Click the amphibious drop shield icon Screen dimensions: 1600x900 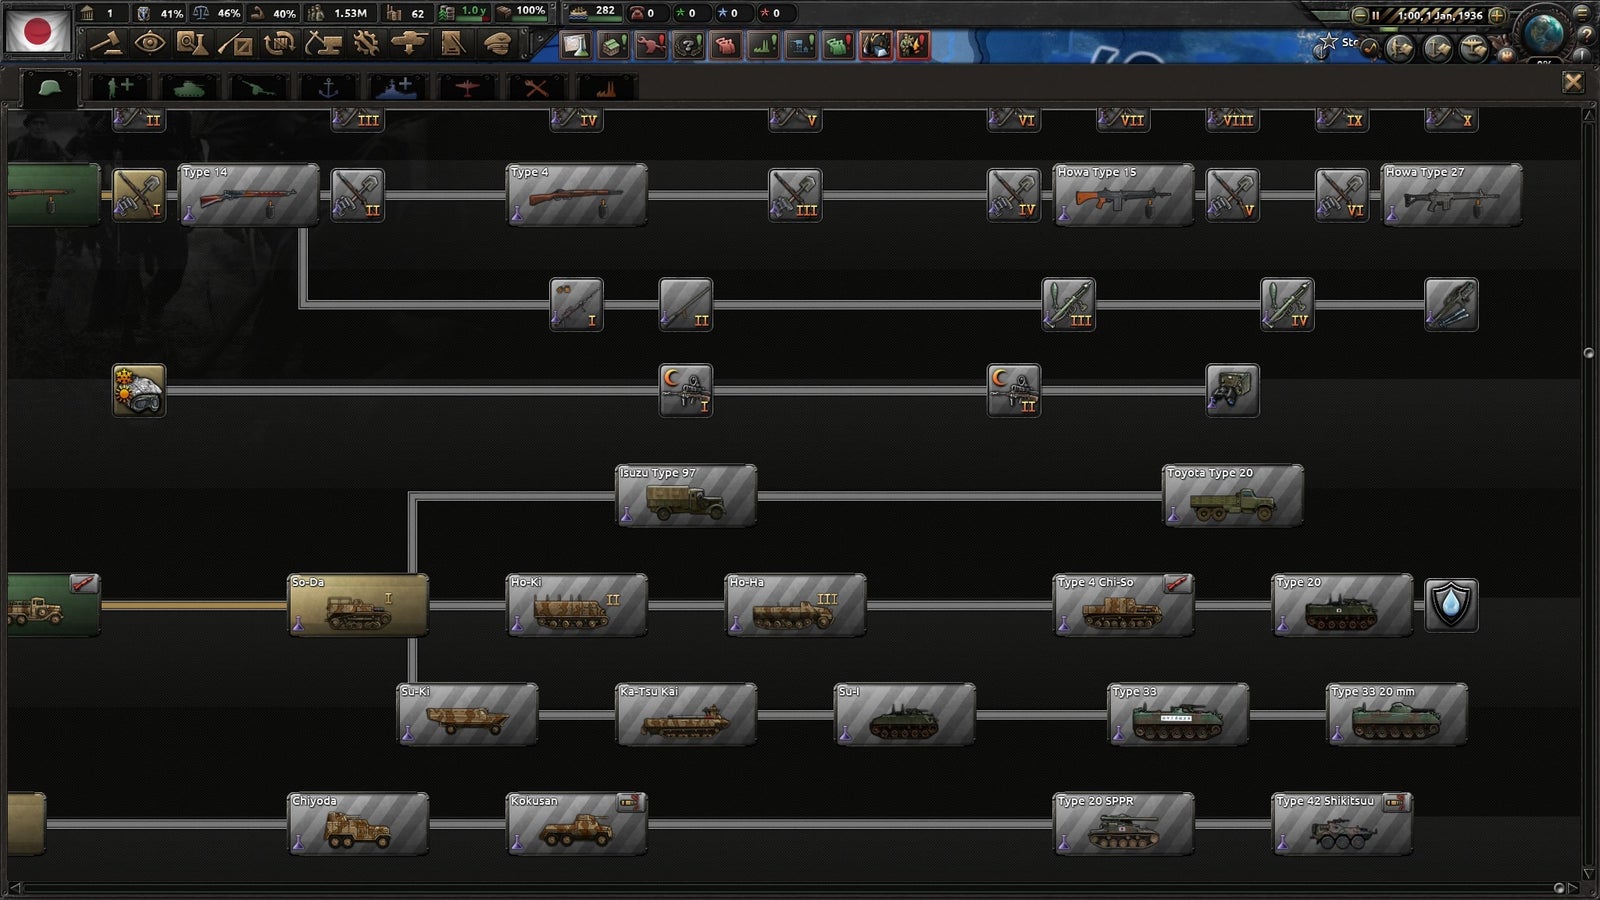1452,605
